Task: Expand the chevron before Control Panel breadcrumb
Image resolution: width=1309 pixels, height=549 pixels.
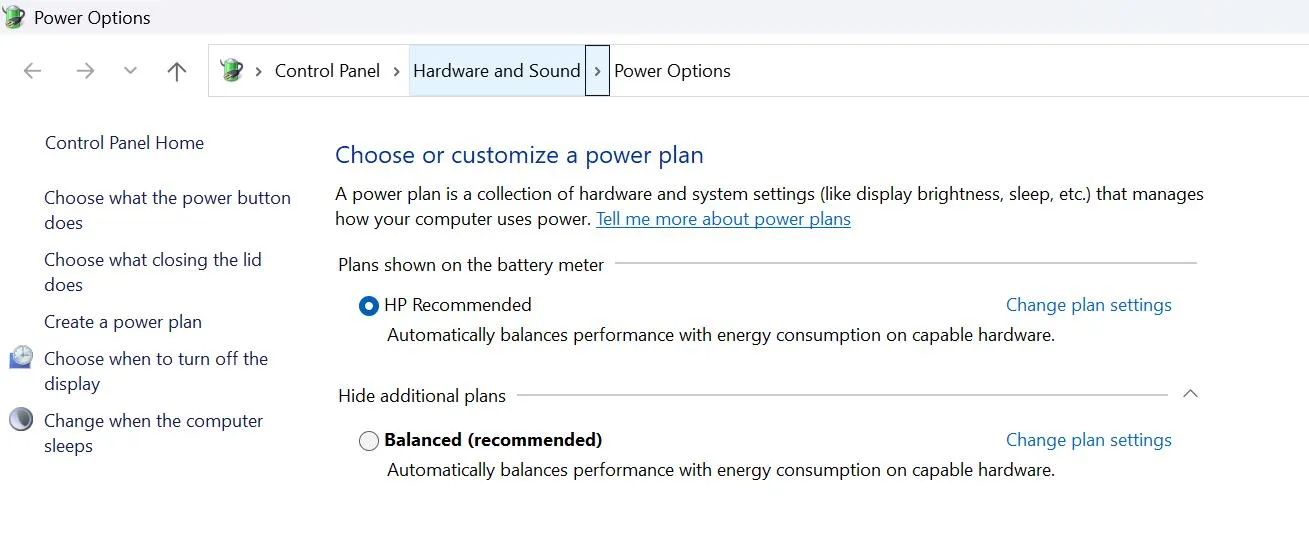Action: pos(259,71)
